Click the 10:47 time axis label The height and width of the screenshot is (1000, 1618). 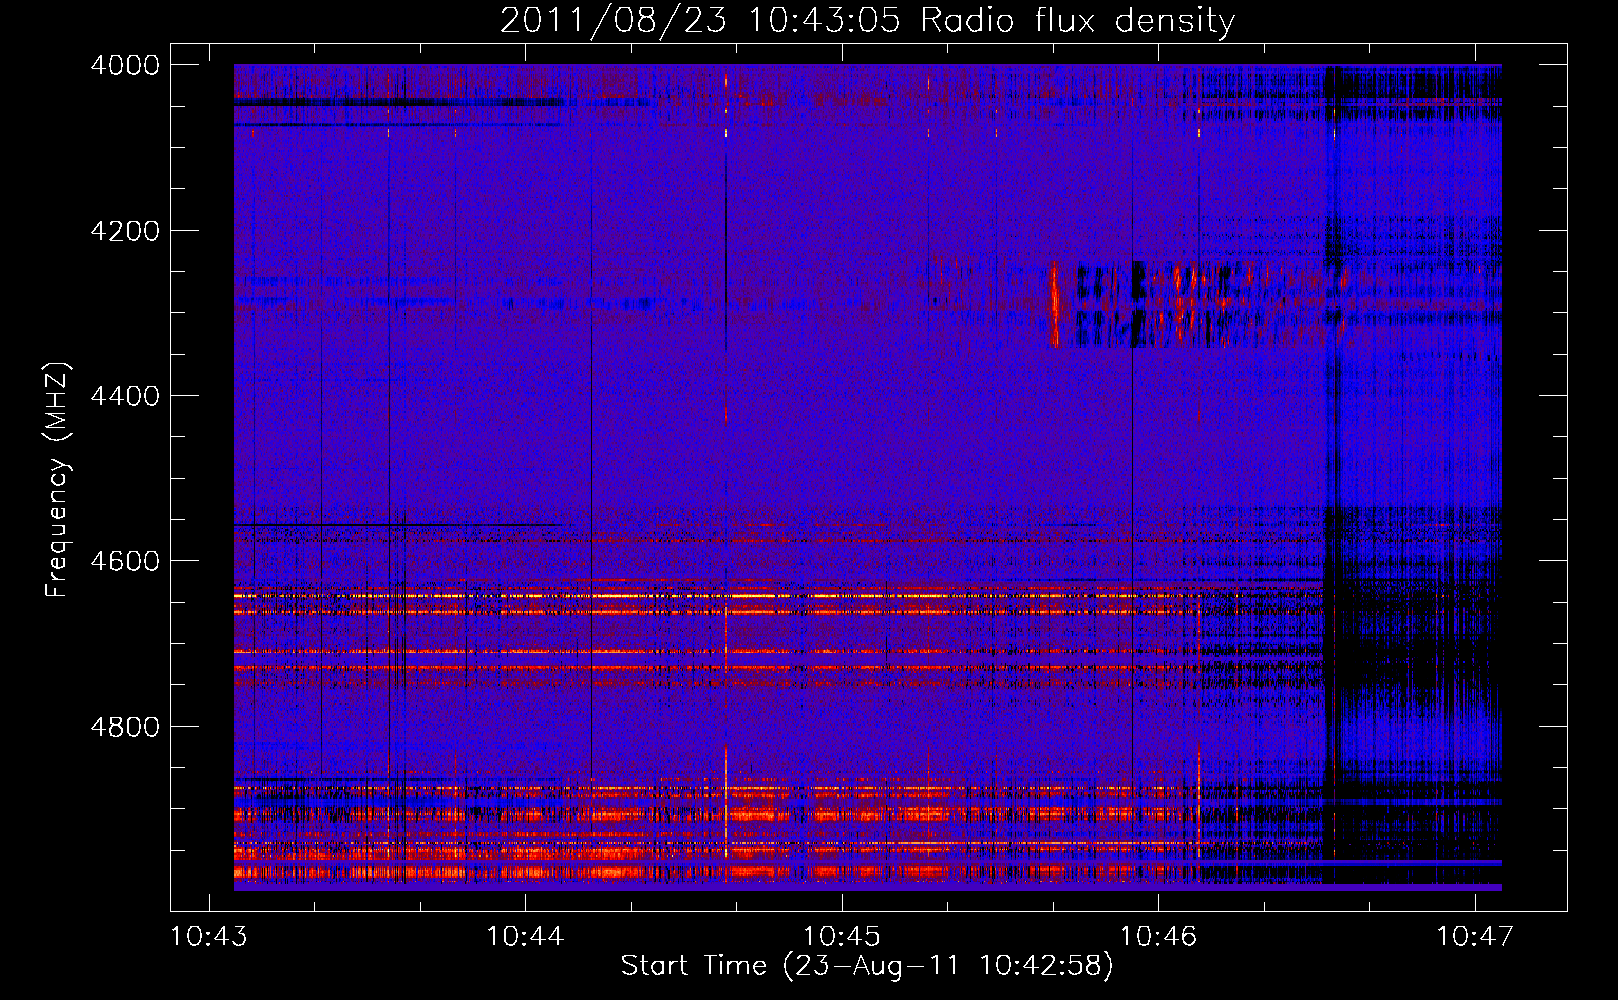point(1475,936)
